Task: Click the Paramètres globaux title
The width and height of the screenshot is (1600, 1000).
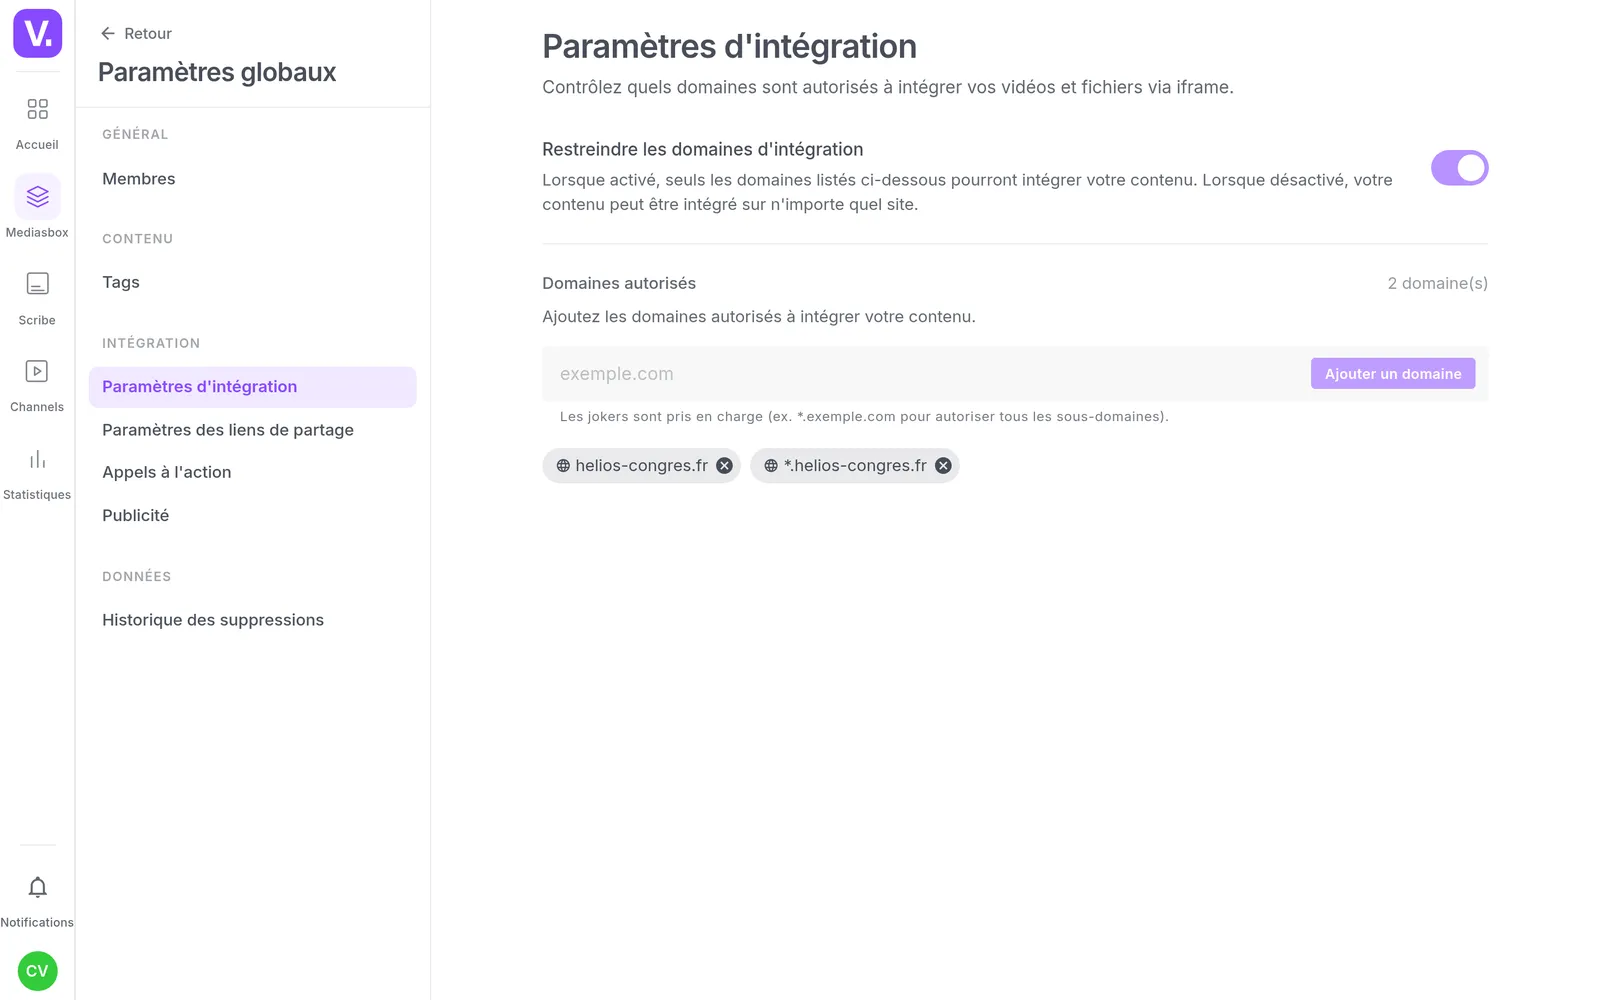Action: pos(217,72)
